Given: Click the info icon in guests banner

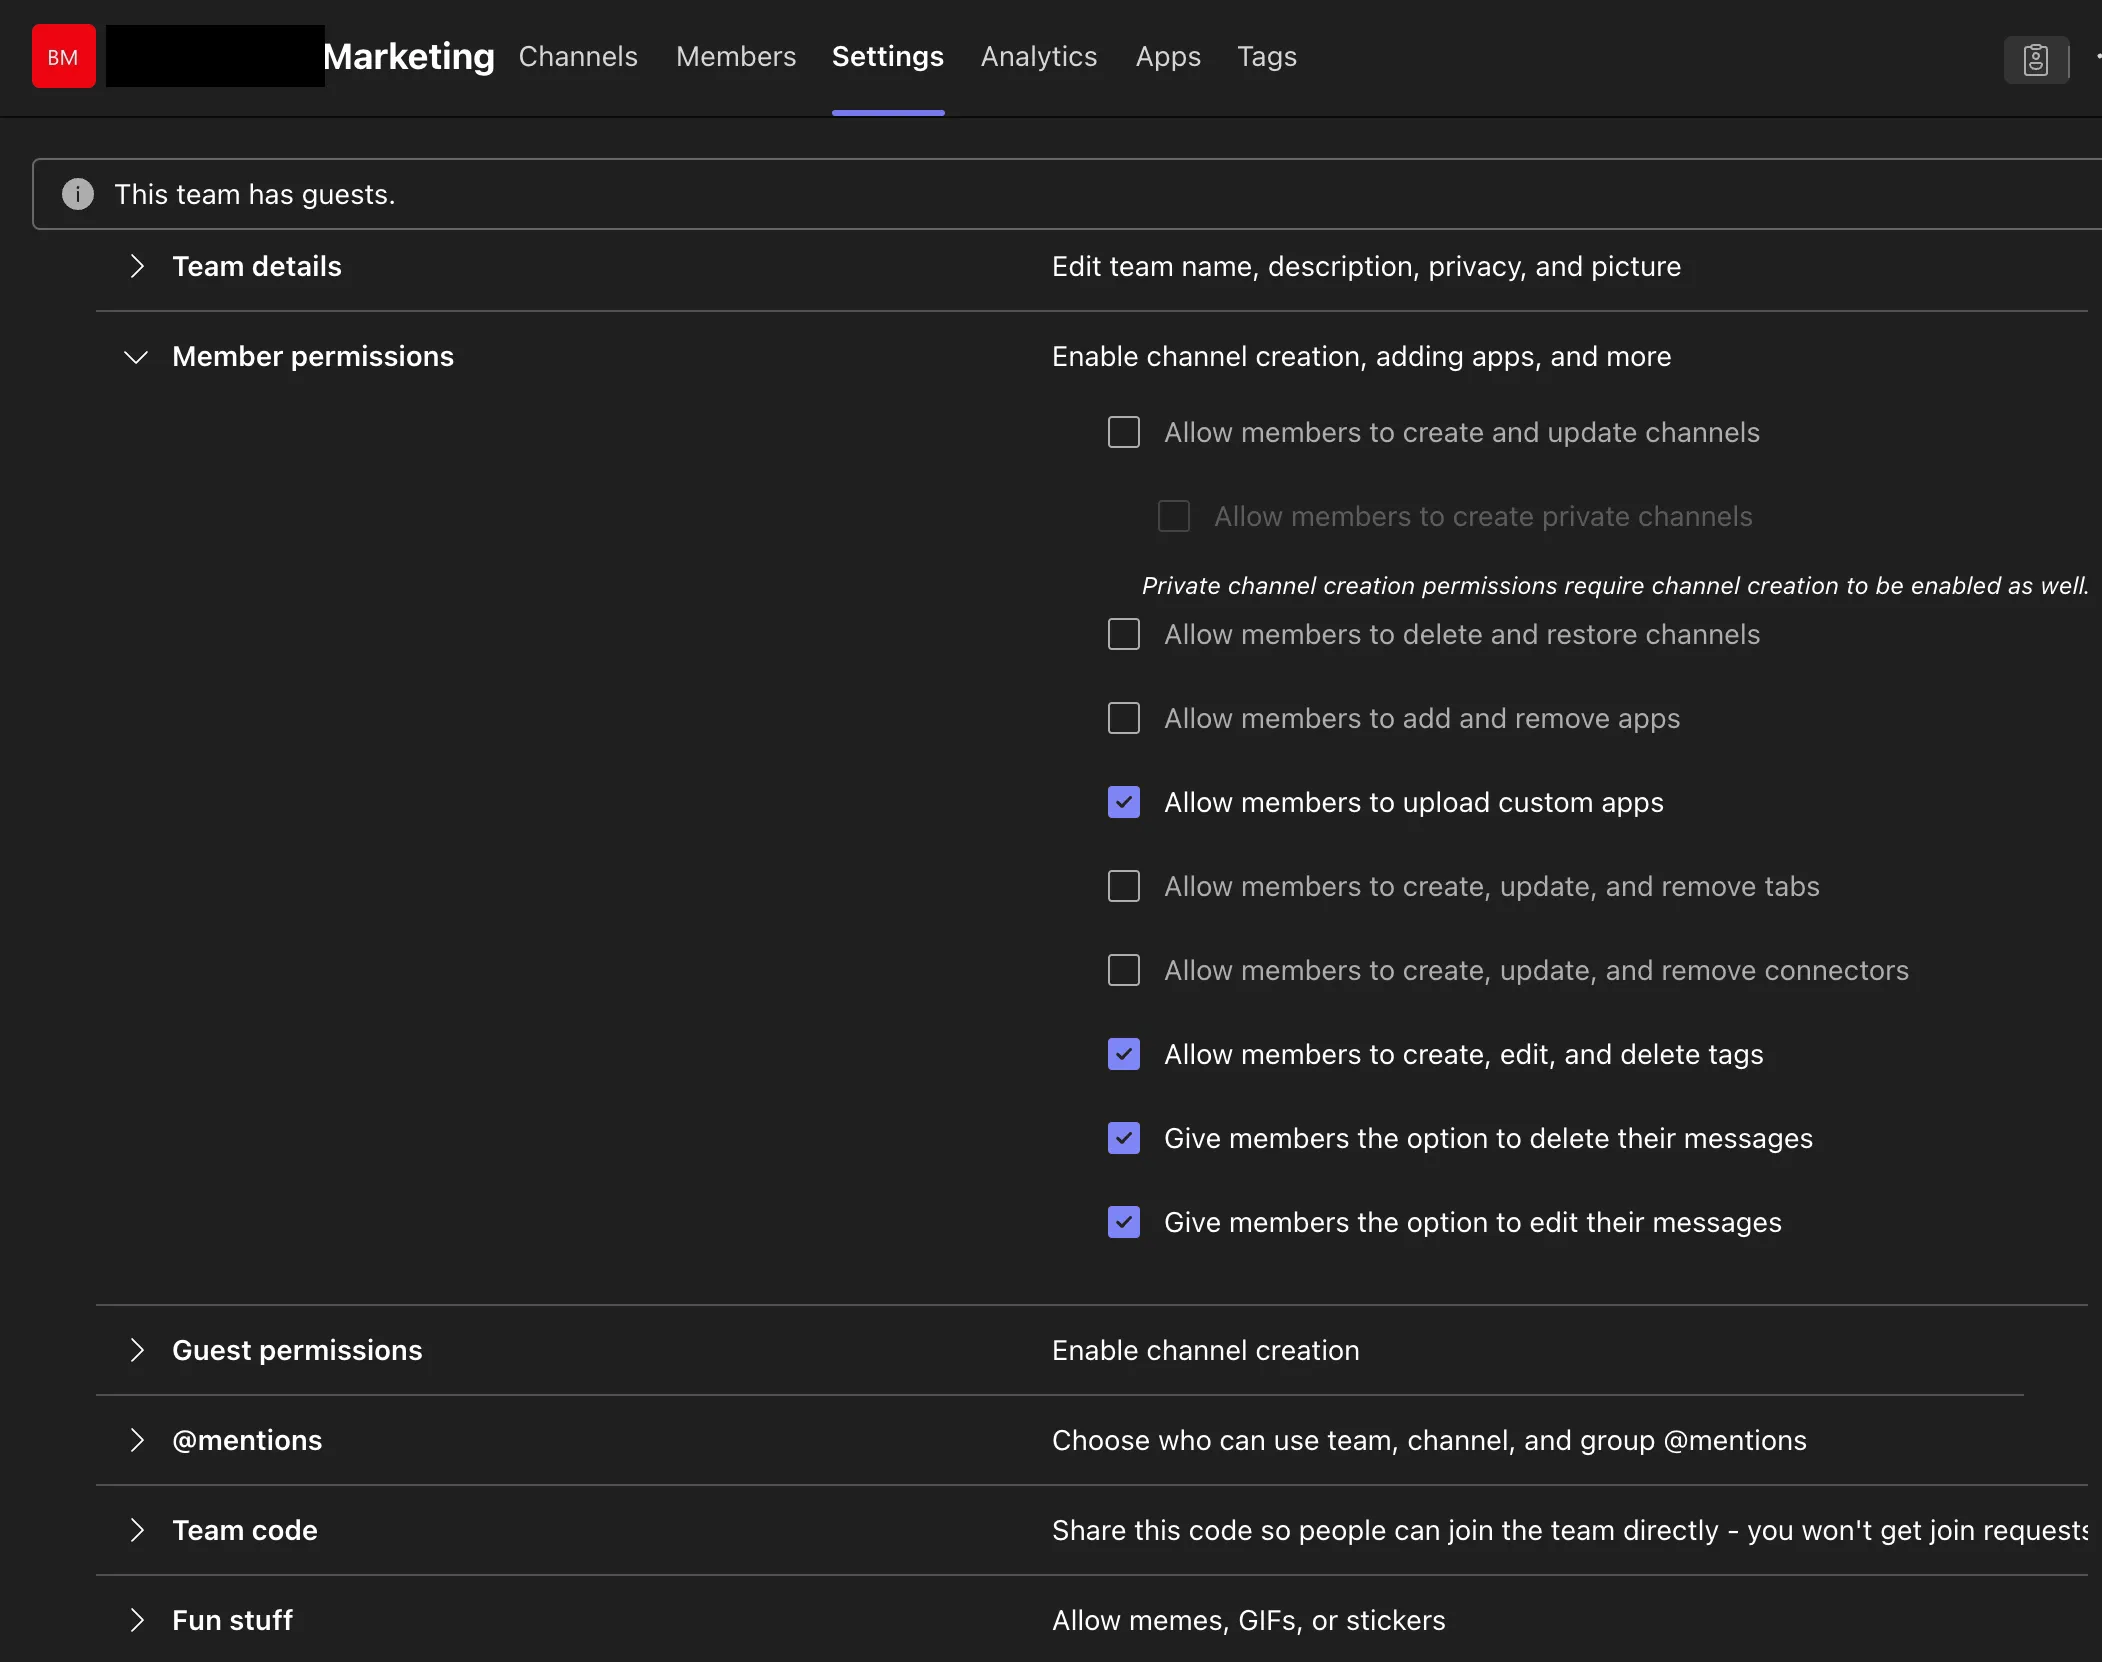Looking at the screenshot, I should tap(78, 194).
